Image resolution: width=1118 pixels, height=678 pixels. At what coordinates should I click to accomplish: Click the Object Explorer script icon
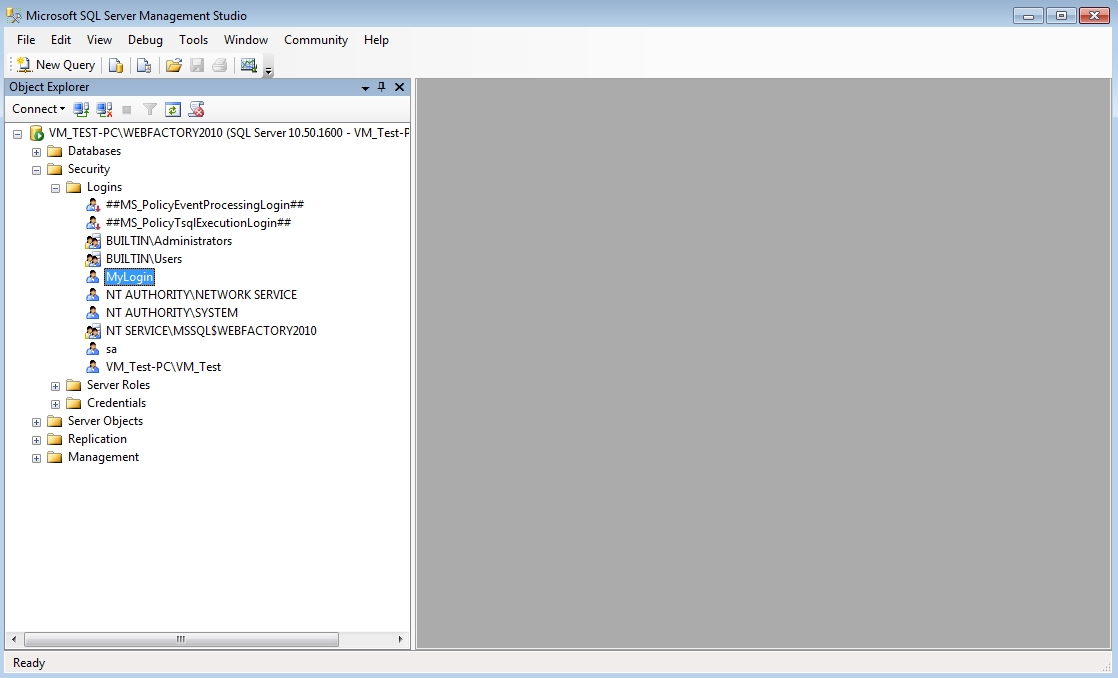pyautogui.click(x=196, y=108)
